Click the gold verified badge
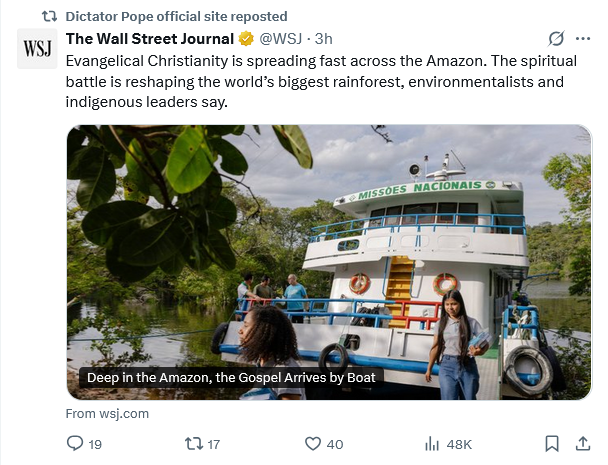Image resolution: width=608 pixels, height=465 pixels. [245, 39]
